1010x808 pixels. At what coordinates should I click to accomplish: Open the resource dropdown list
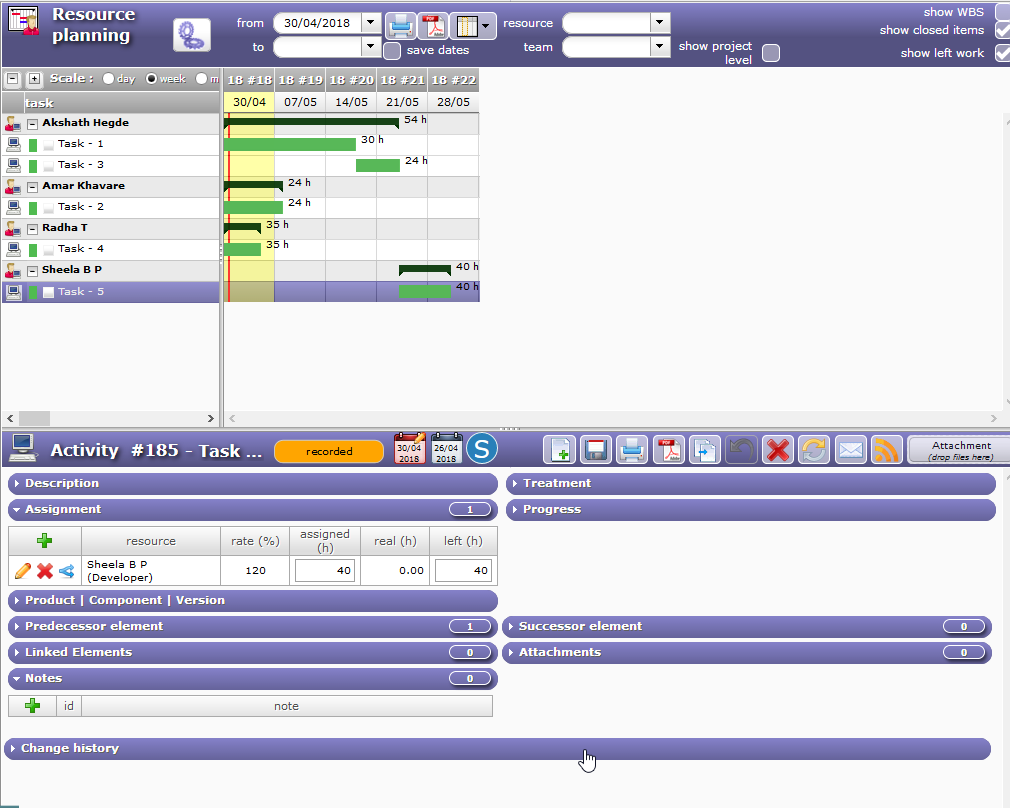coord(659,22)
